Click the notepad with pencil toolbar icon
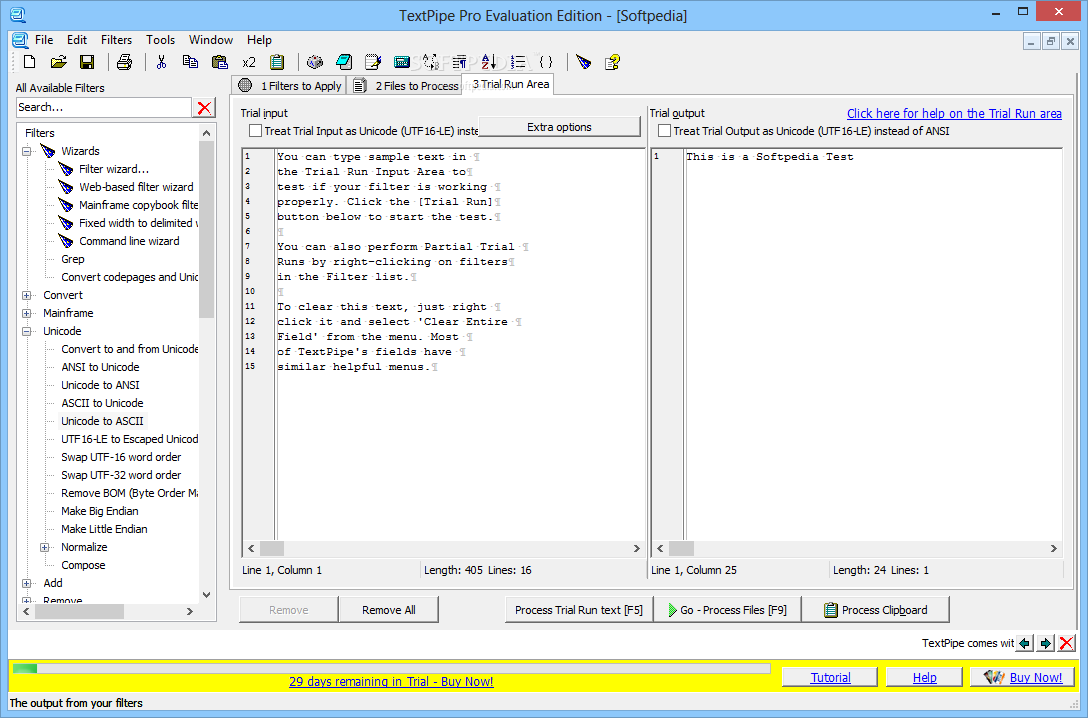The image size is (1088, 718). [x=373, y=62]
